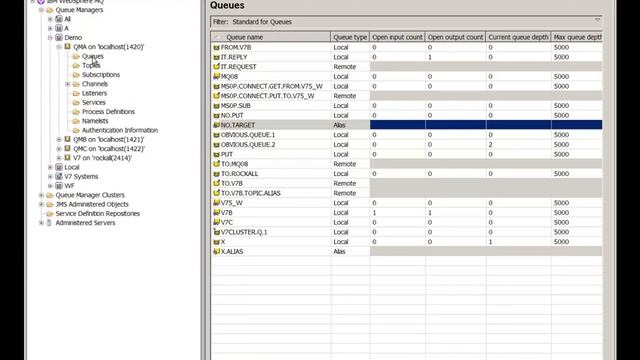Select Service Definition Repositories tree item

click(98, 213)
